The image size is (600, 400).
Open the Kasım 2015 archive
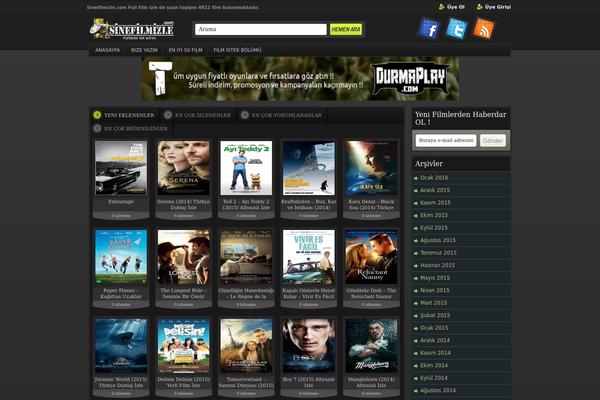(x=435, y=203)
